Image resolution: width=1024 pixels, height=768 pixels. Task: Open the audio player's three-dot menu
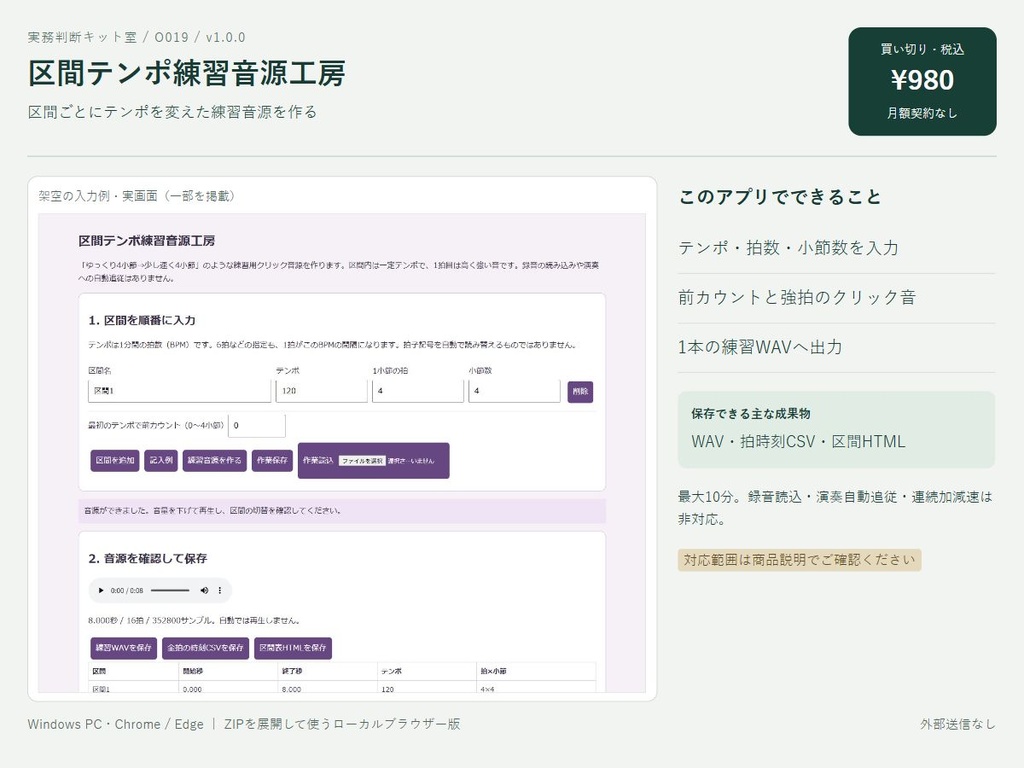(219, 590)
